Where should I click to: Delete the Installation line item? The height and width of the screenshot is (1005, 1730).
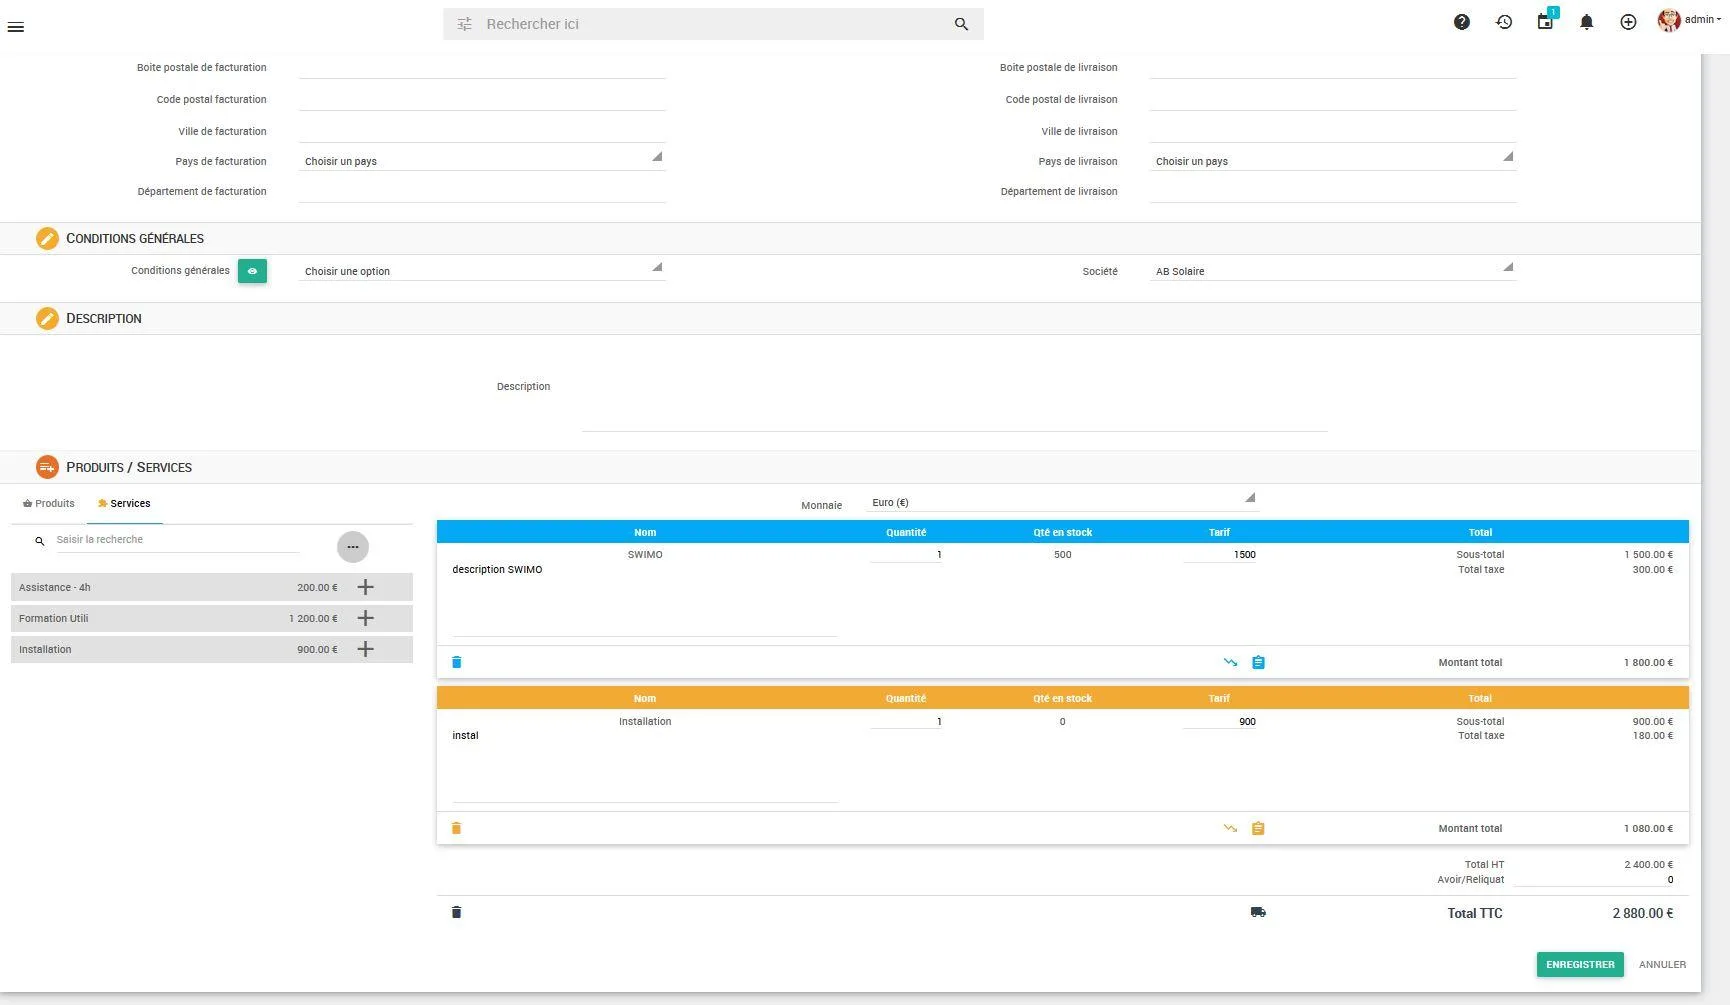457,828
